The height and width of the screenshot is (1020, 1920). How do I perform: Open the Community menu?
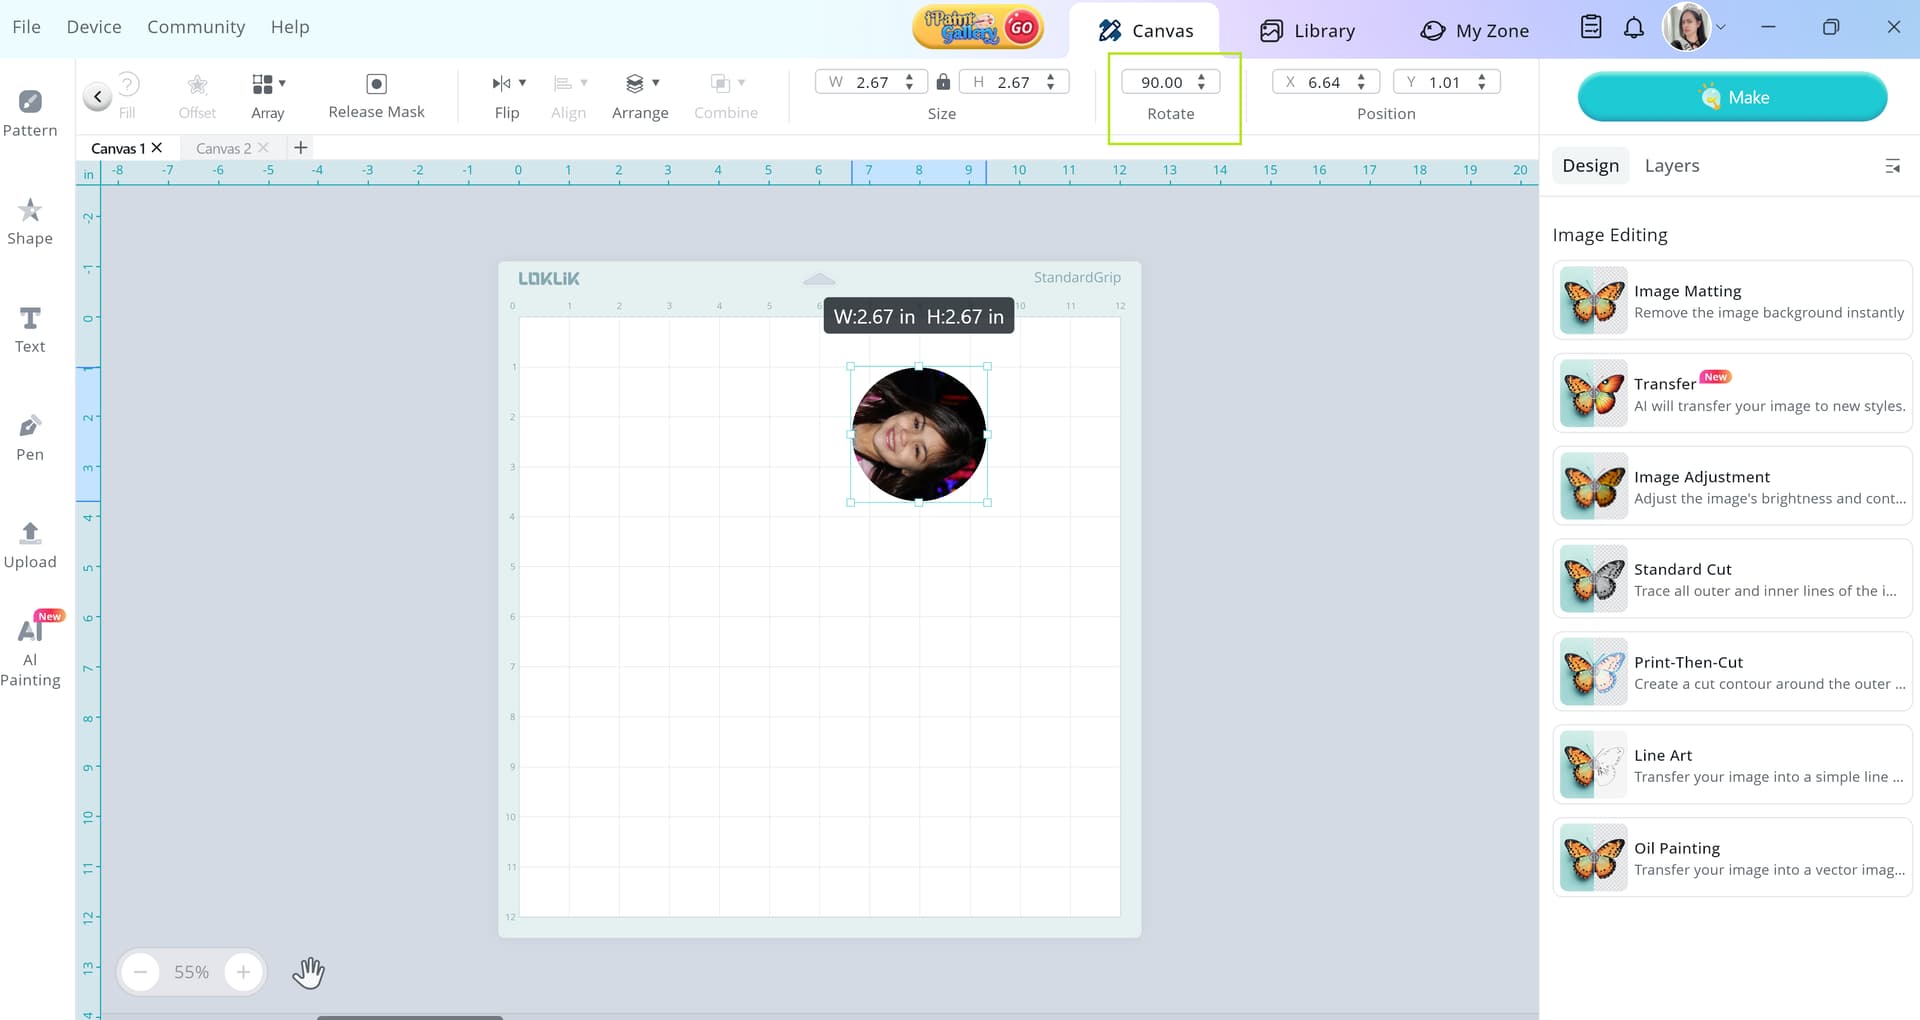(196, 27)
